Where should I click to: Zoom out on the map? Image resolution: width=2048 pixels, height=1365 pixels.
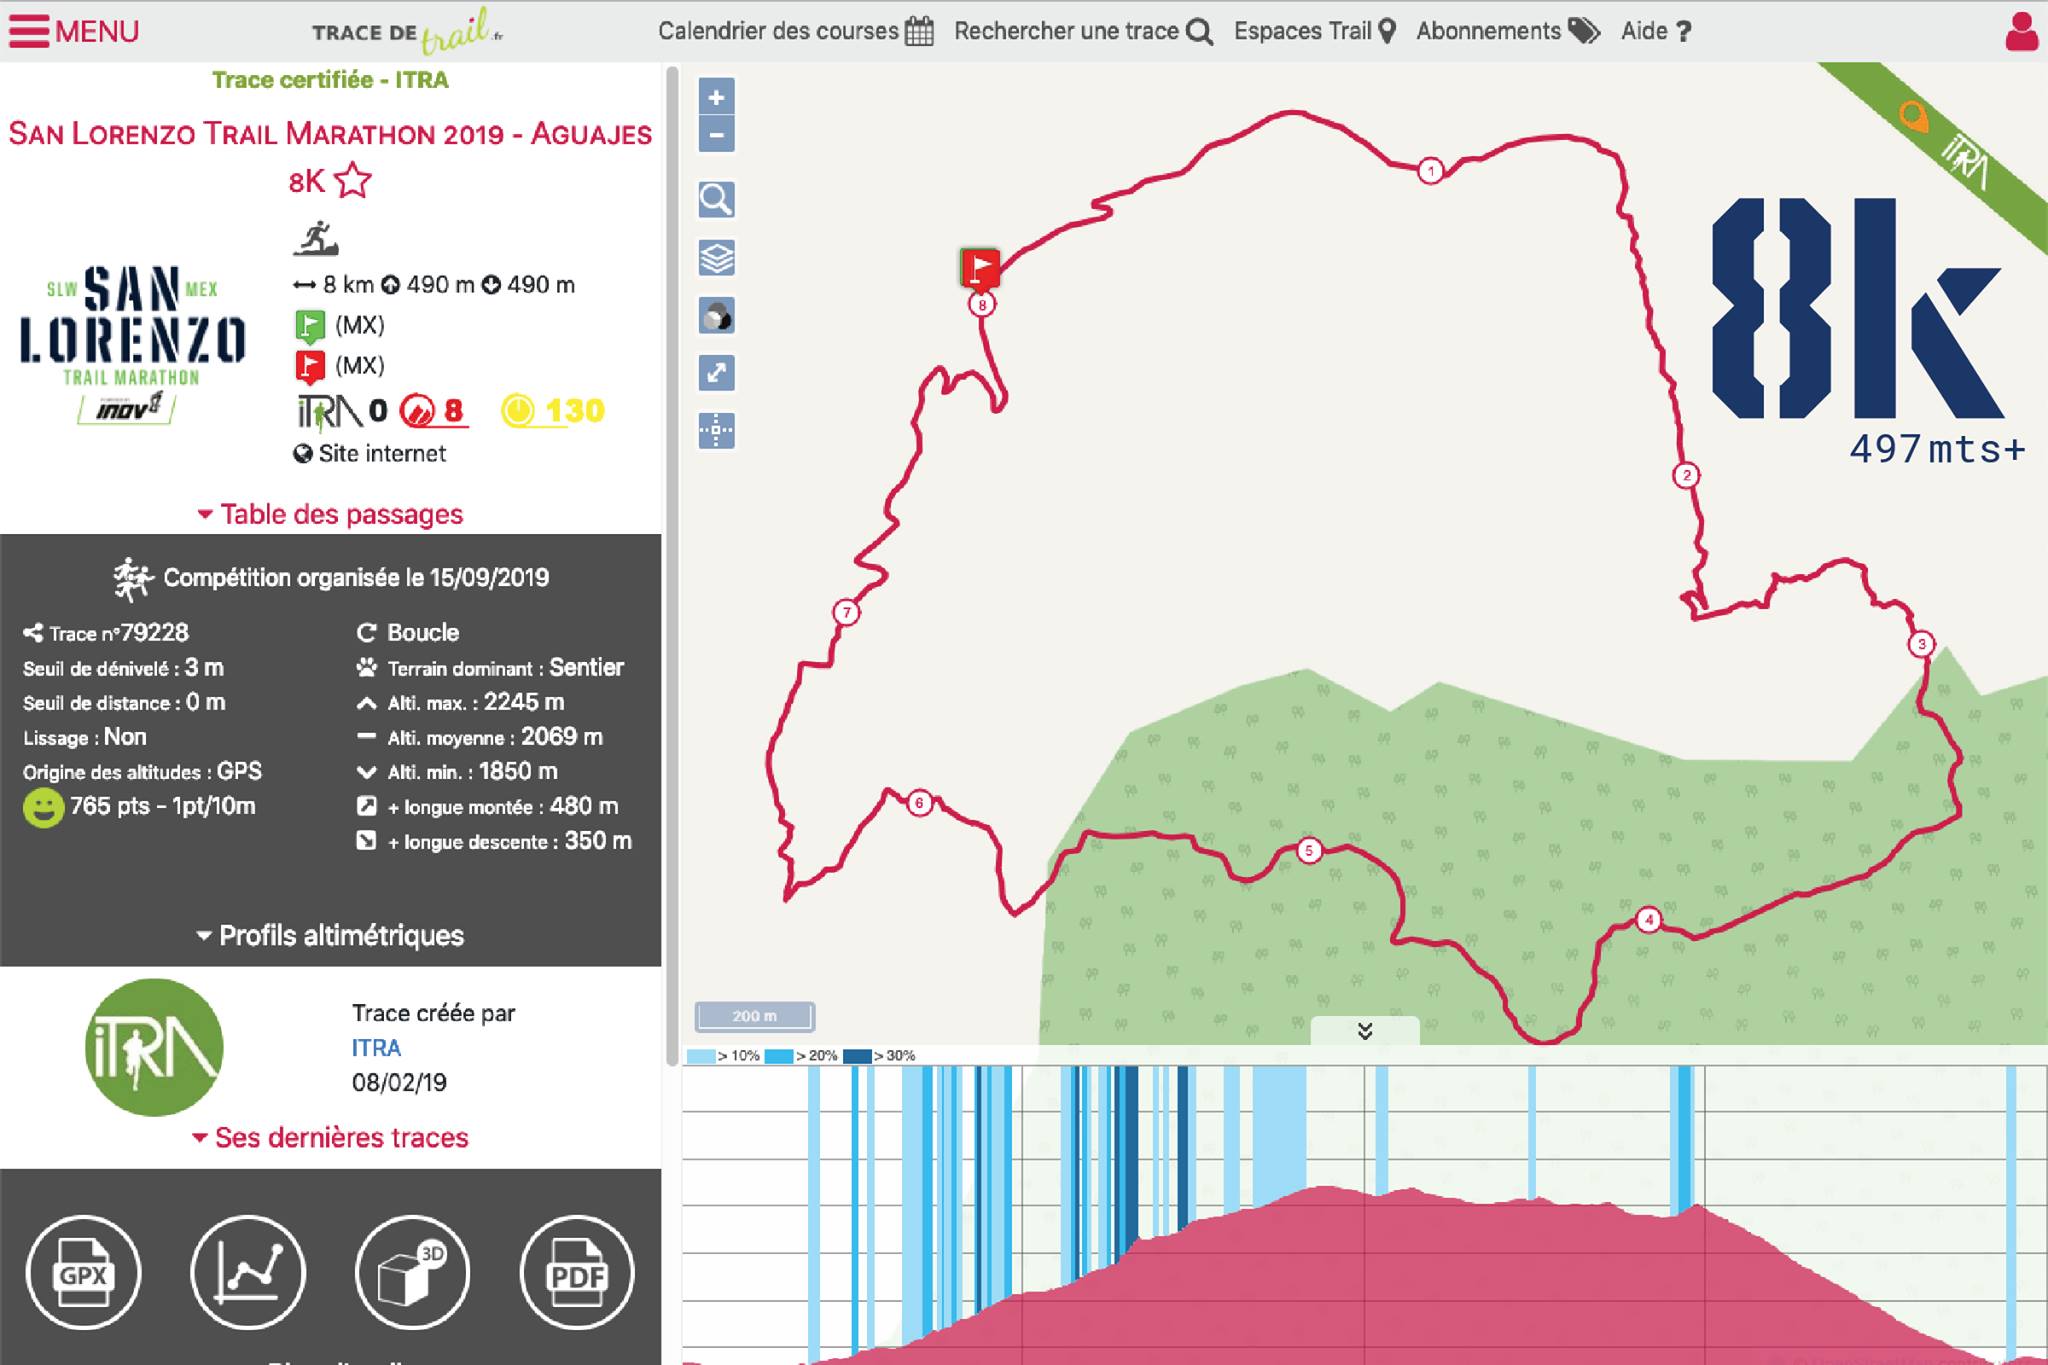716,134
